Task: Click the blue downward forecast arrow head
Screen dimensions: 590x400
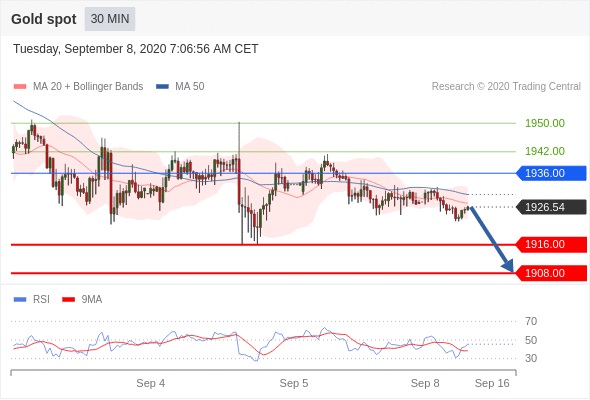Action: 508,266
